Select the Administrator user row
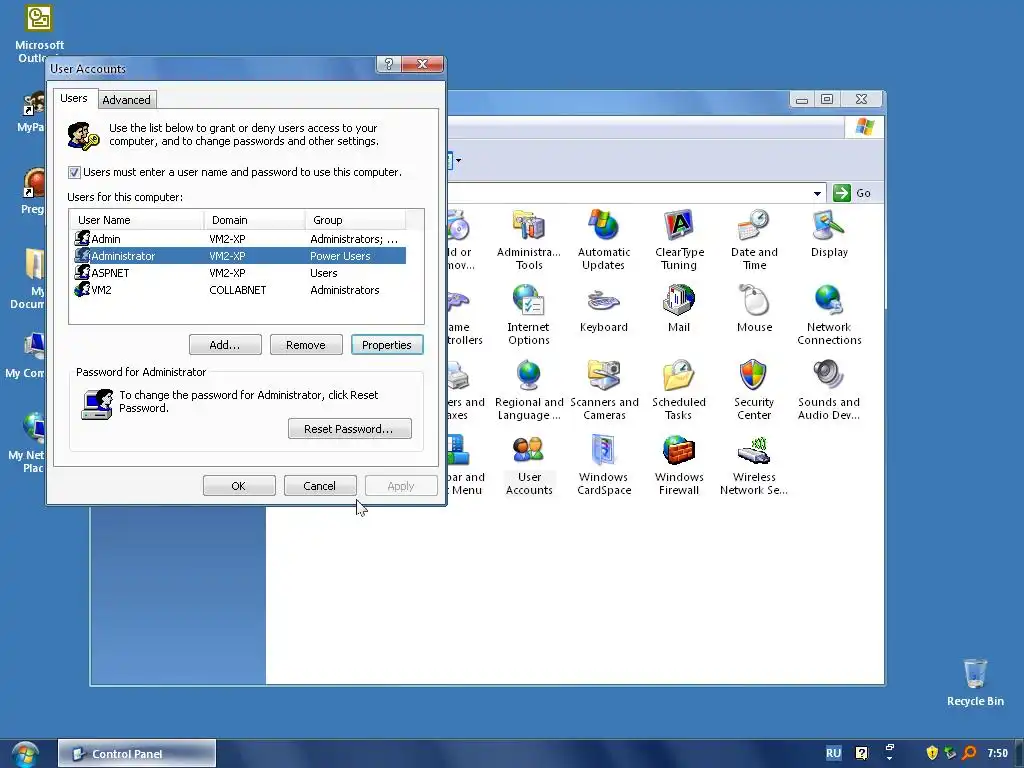1024x768 pixels. click(x=240, y=256)
